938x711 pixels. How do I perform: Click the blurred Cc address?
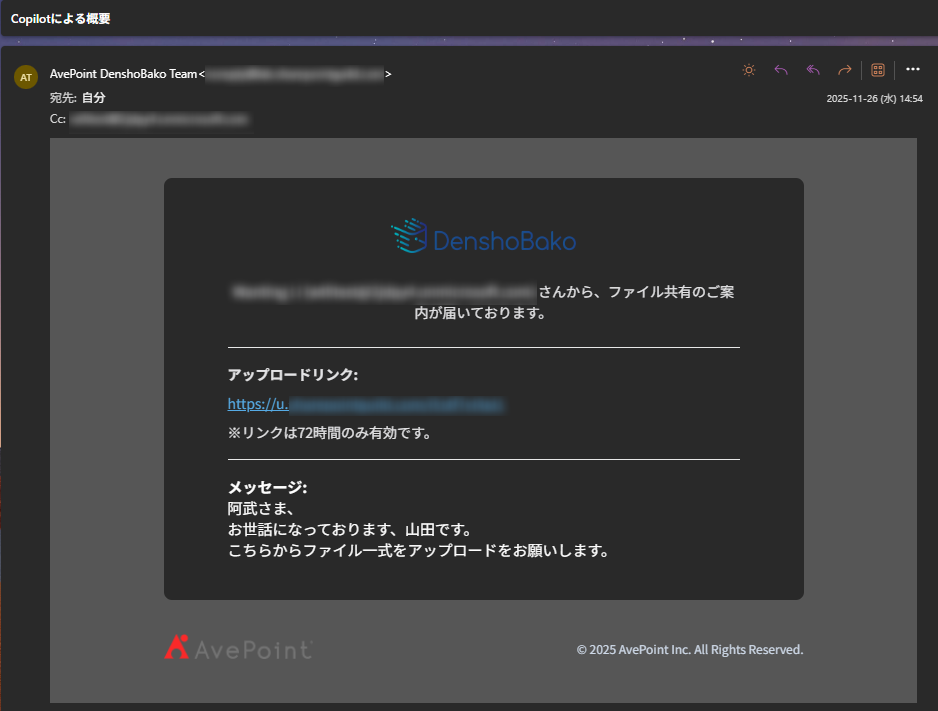coord(159,119)
